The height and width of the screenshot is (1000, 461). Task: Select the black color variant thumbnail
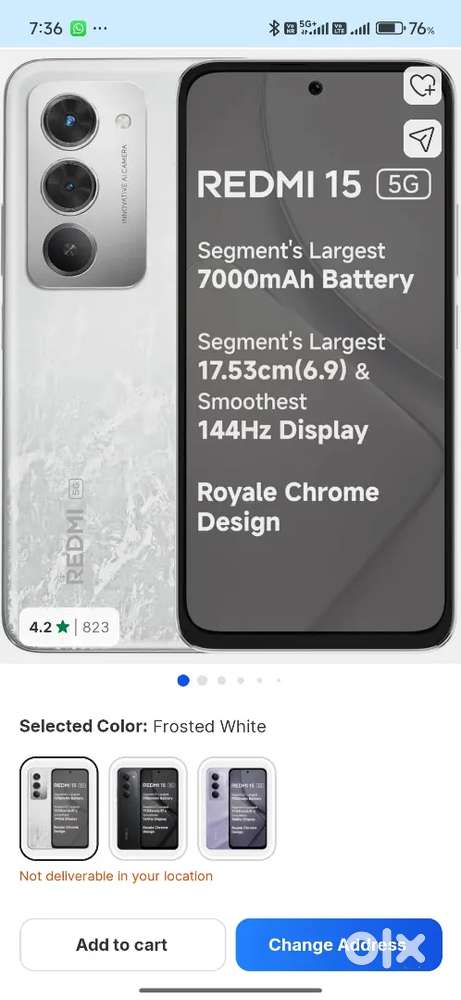148,809
